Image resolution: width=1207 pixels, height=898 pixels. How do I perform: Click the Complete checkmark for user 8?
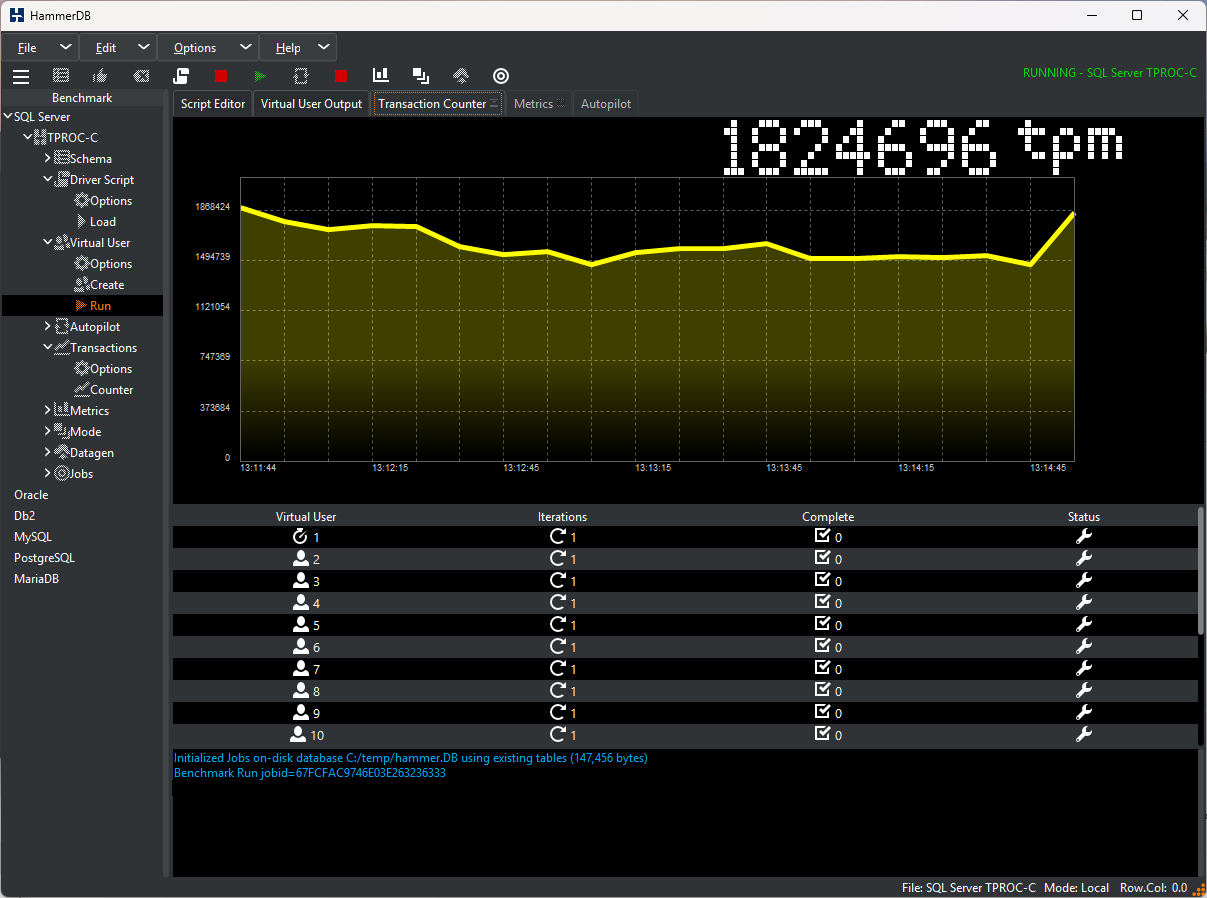823,690
